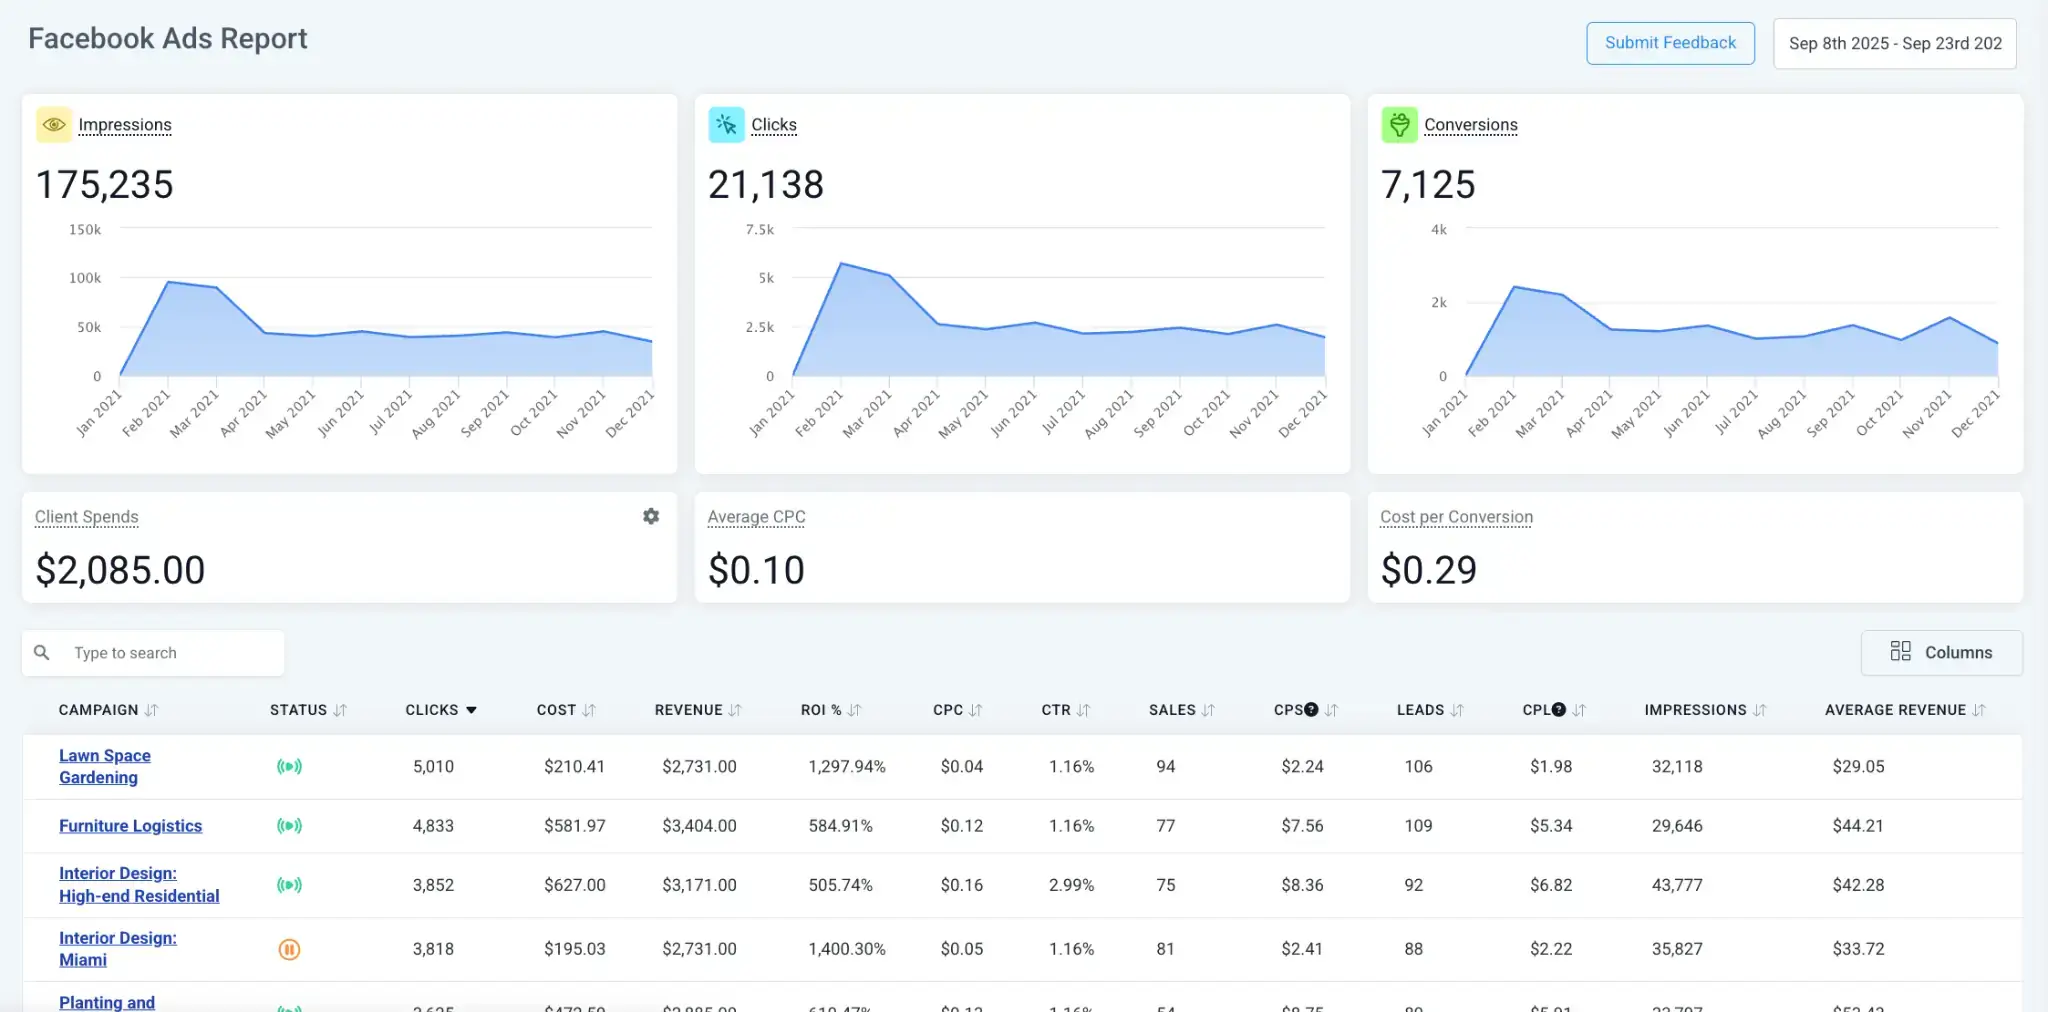Viewport: 2048px width, 1012px height.
Task: Click the Submit Feedback button
Action: tap(1670, 43)
